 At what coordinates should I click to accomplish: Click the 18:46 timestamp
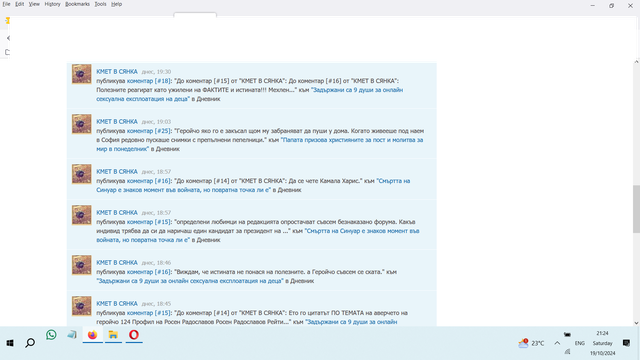(156, 263)
